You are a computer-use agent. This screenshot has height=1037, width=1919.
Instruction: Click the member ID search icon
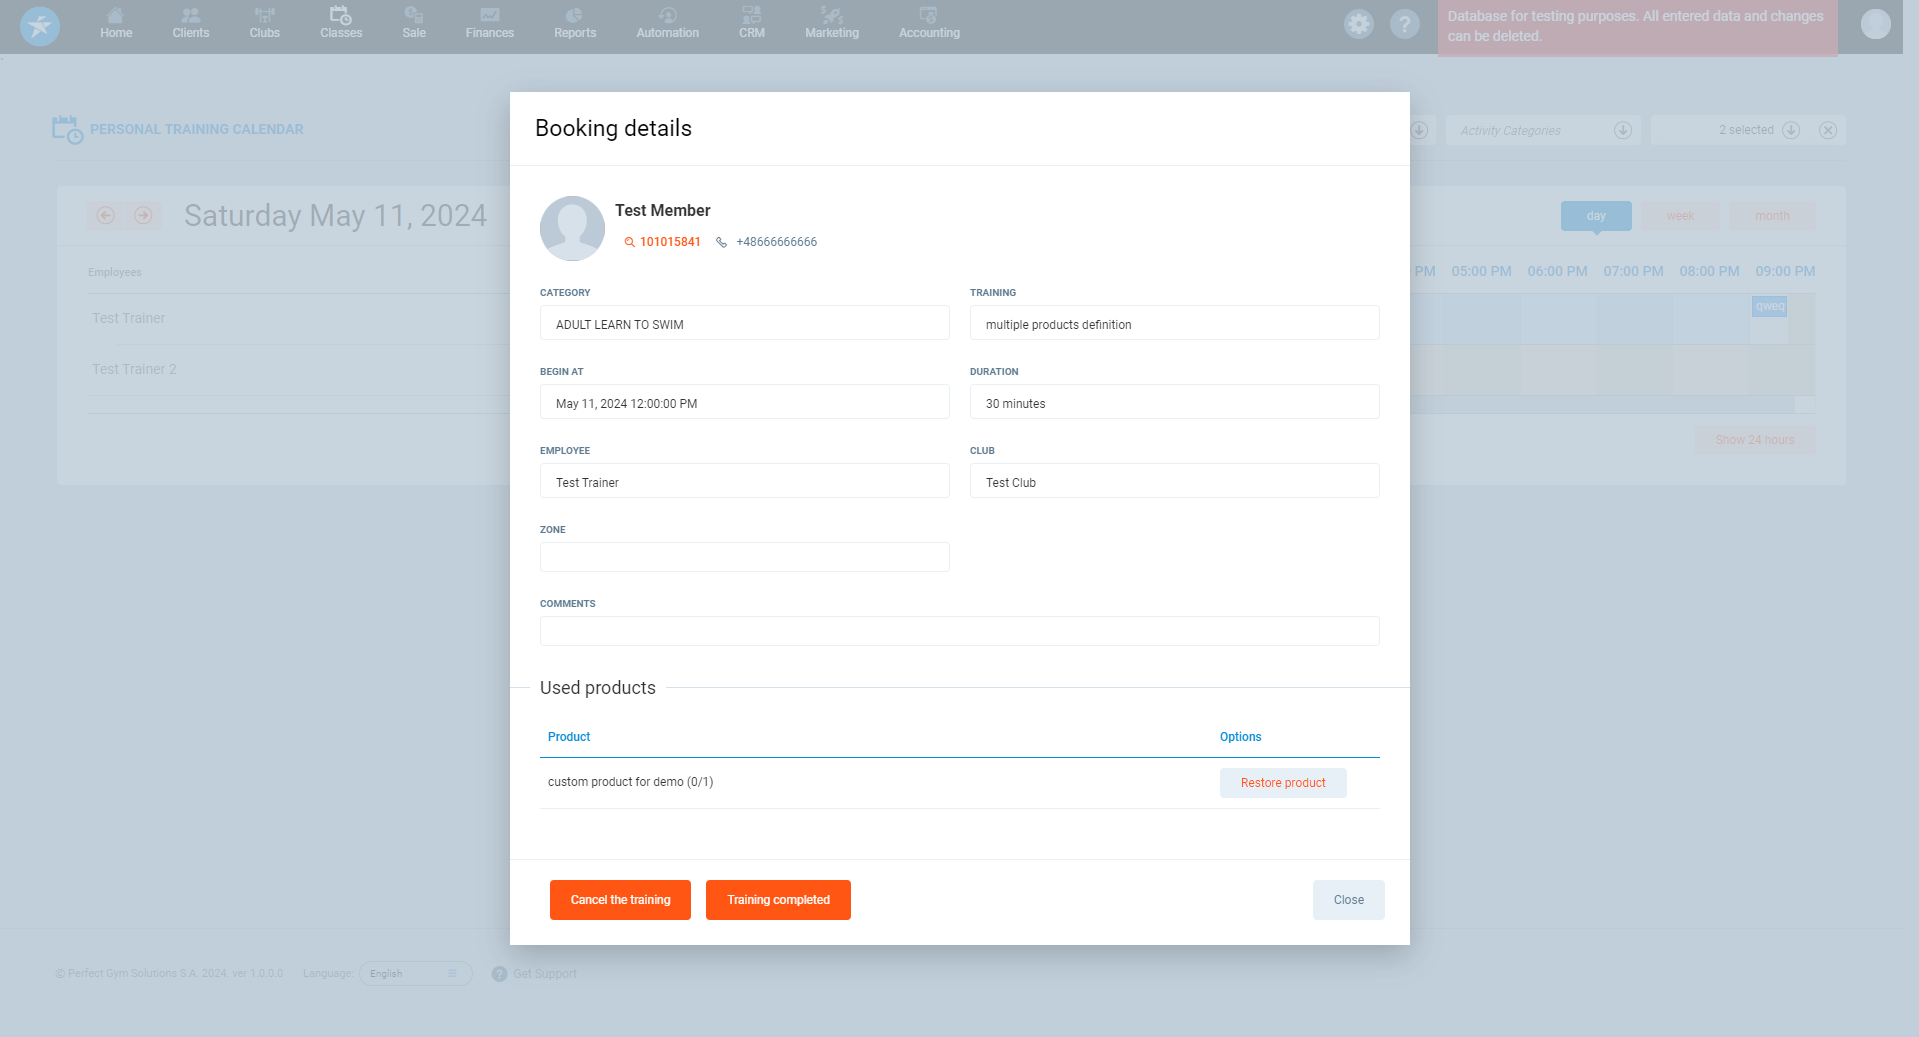click(x=629, y=242)
